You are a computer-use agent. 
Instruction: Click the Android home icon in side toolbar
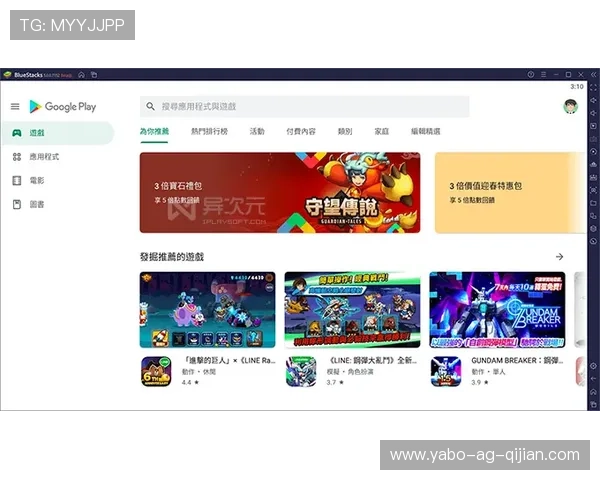click(x=593, y=391)
